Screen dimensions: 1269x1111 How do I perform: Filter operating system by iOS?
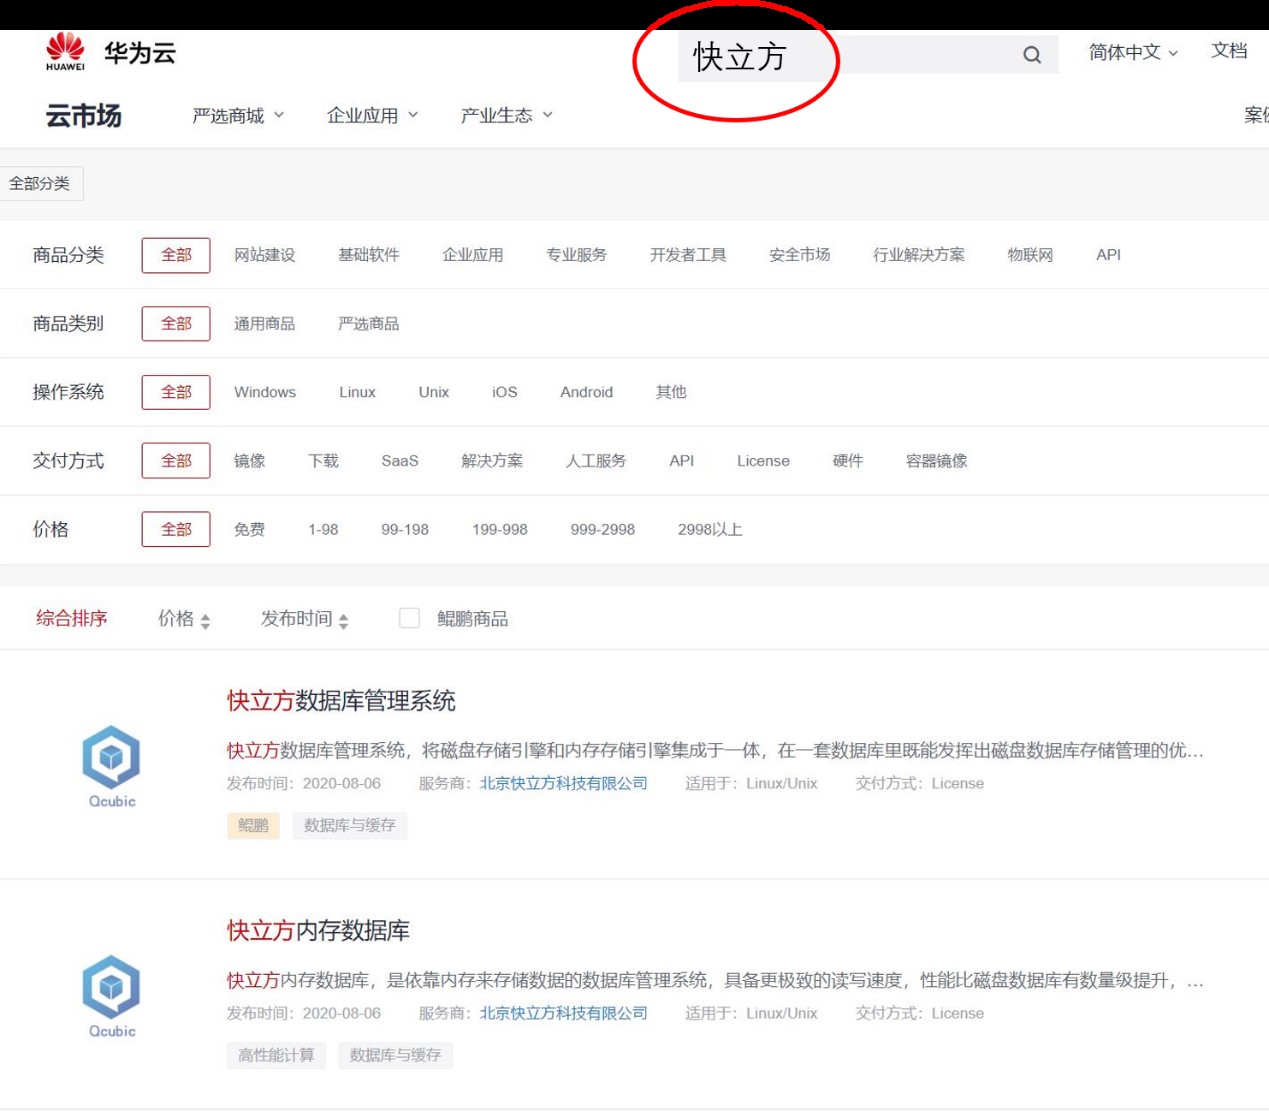(x=505, y=392)
